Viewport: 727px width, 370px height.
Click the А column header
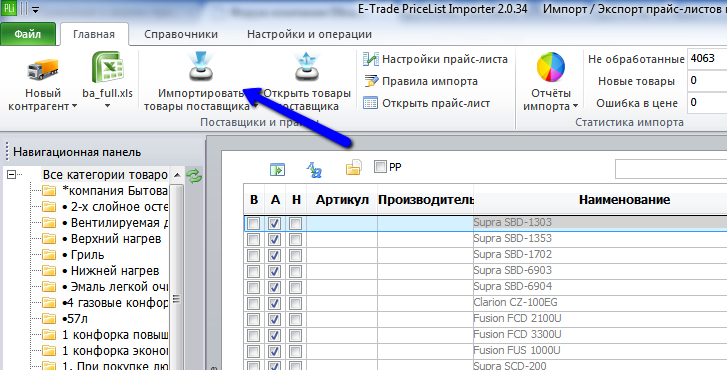coord(275,200)
